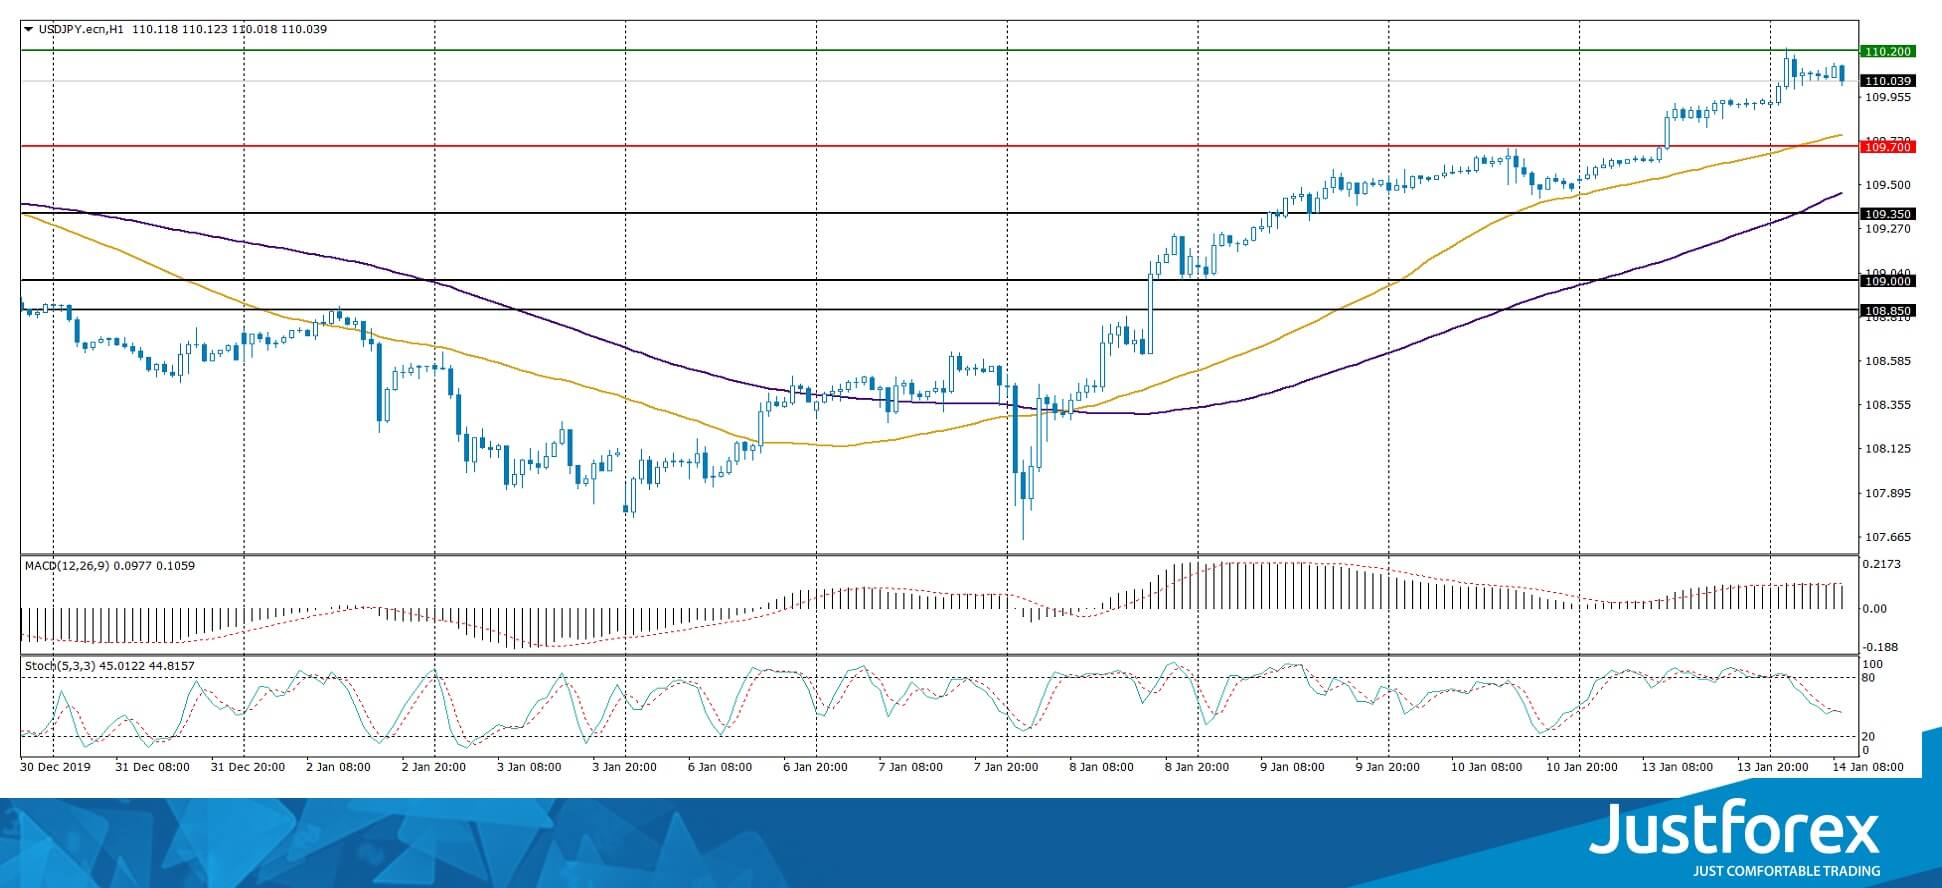1942x888 pixels.
Task: Click the 109.270 price scale value
Action: tap(1888, 228)
